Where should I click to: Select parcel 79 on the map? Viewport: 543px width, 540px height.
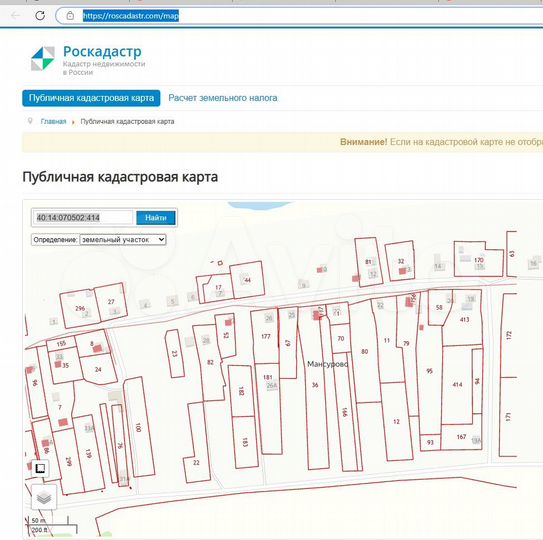pos(406,343)
